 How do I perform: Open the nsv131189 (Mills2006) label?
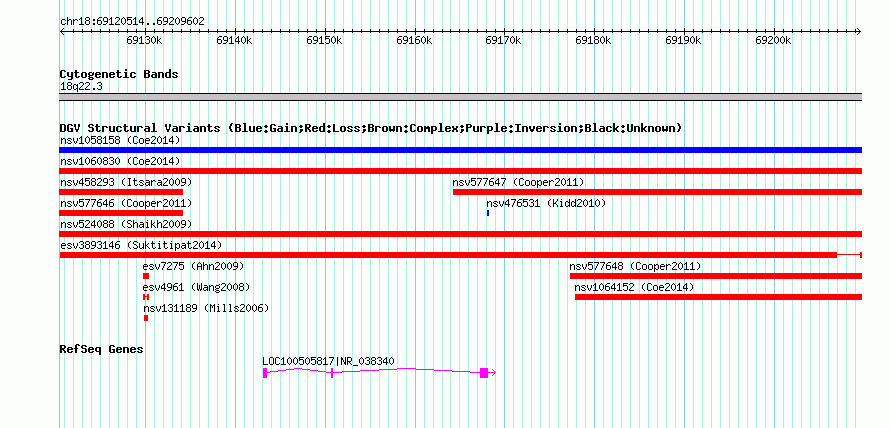206,308
